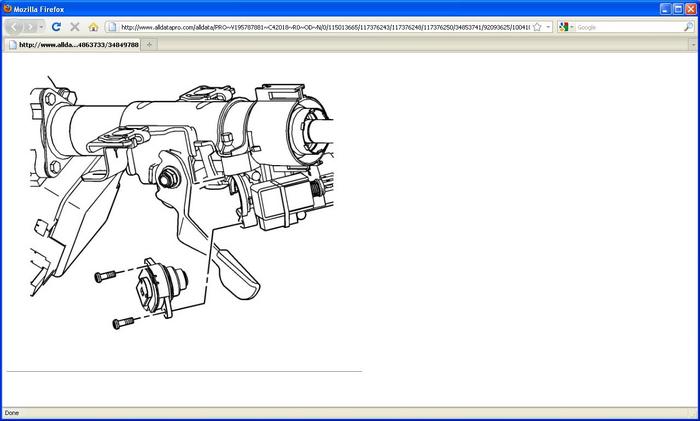Viewport: 700px width, 421px height.
Task: Close the Firefox window
Action: click(x=691, y=9)
